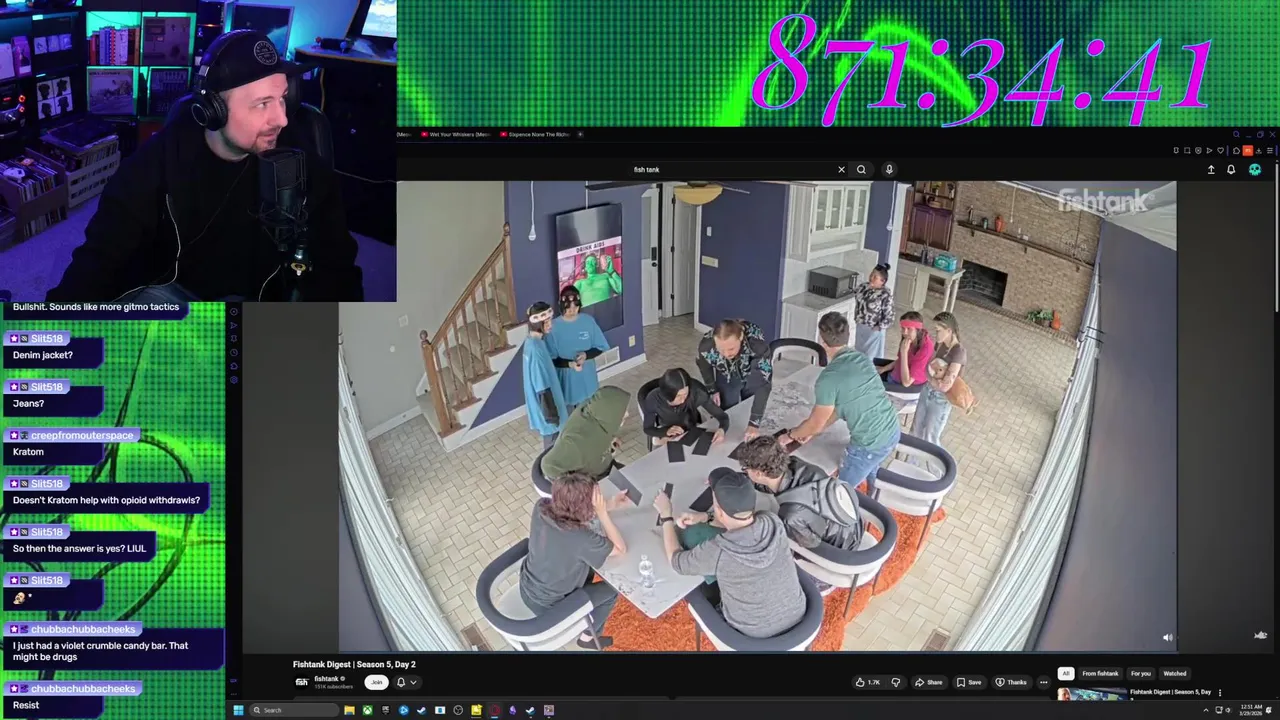Open the taskbar clock showing 12:51 AM
The height and width of the screenshot is (720, 1280).
pyautogui.click(x=1253, y=710)
